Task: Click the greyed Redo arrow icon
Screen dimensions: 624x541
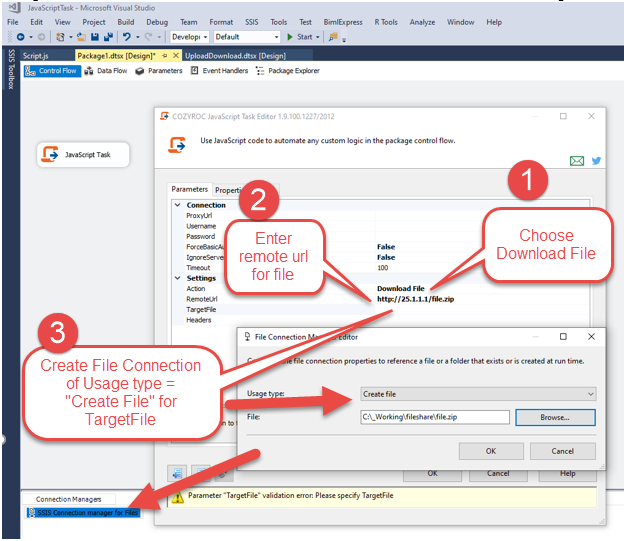Action: (x=148, y=37)
